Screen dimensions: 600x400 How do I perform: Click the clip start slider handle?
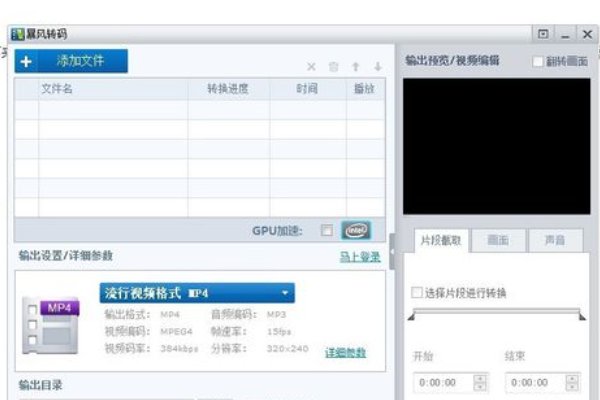[411, 316]
